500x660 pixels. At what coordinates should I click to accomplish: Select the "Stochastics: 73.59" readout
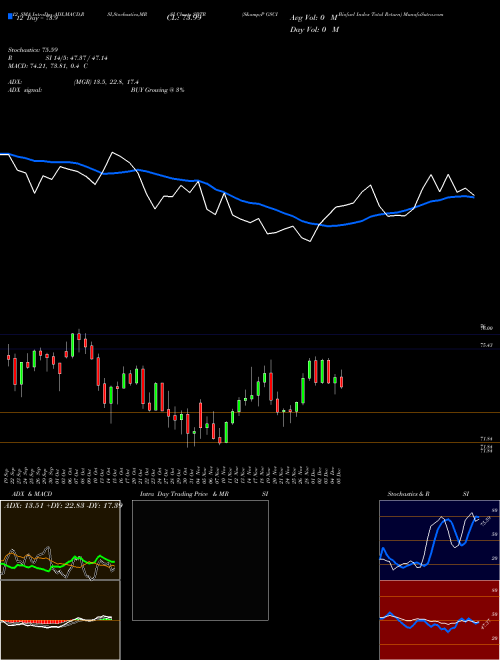[x=33, y=50]
